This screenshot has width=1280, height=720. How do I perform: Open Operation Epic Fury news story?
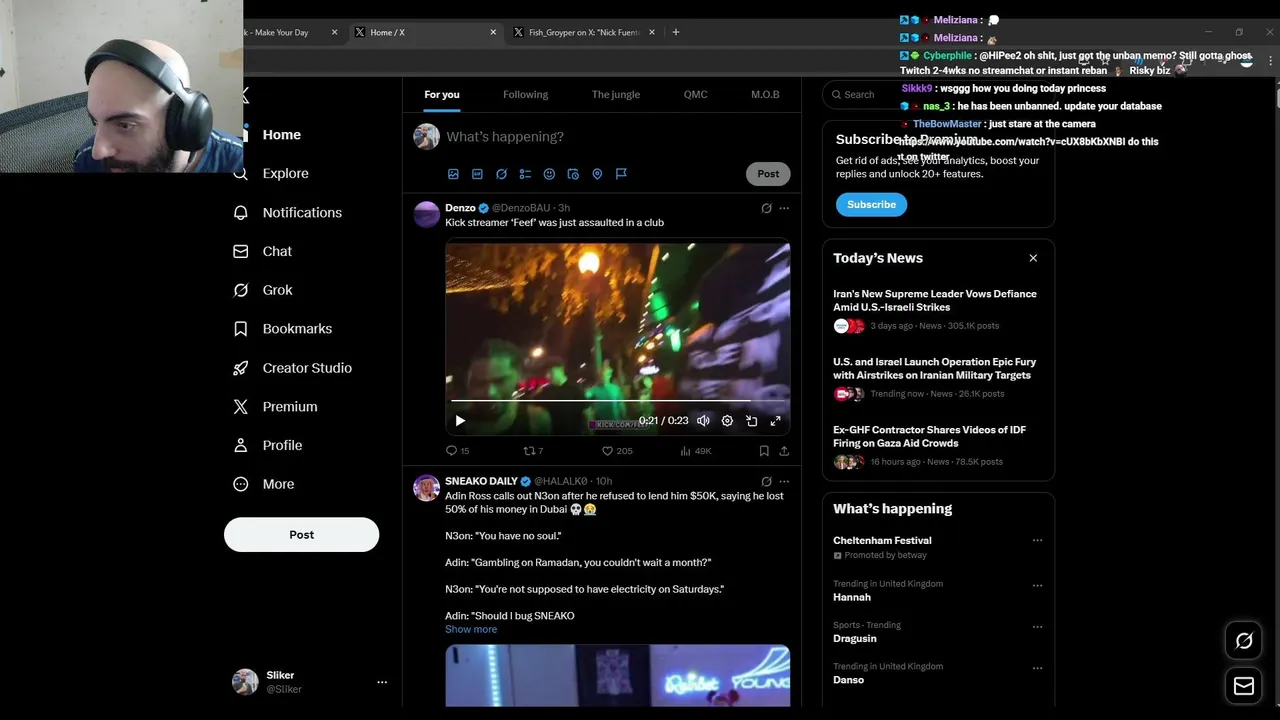click(x=934, y=368)
